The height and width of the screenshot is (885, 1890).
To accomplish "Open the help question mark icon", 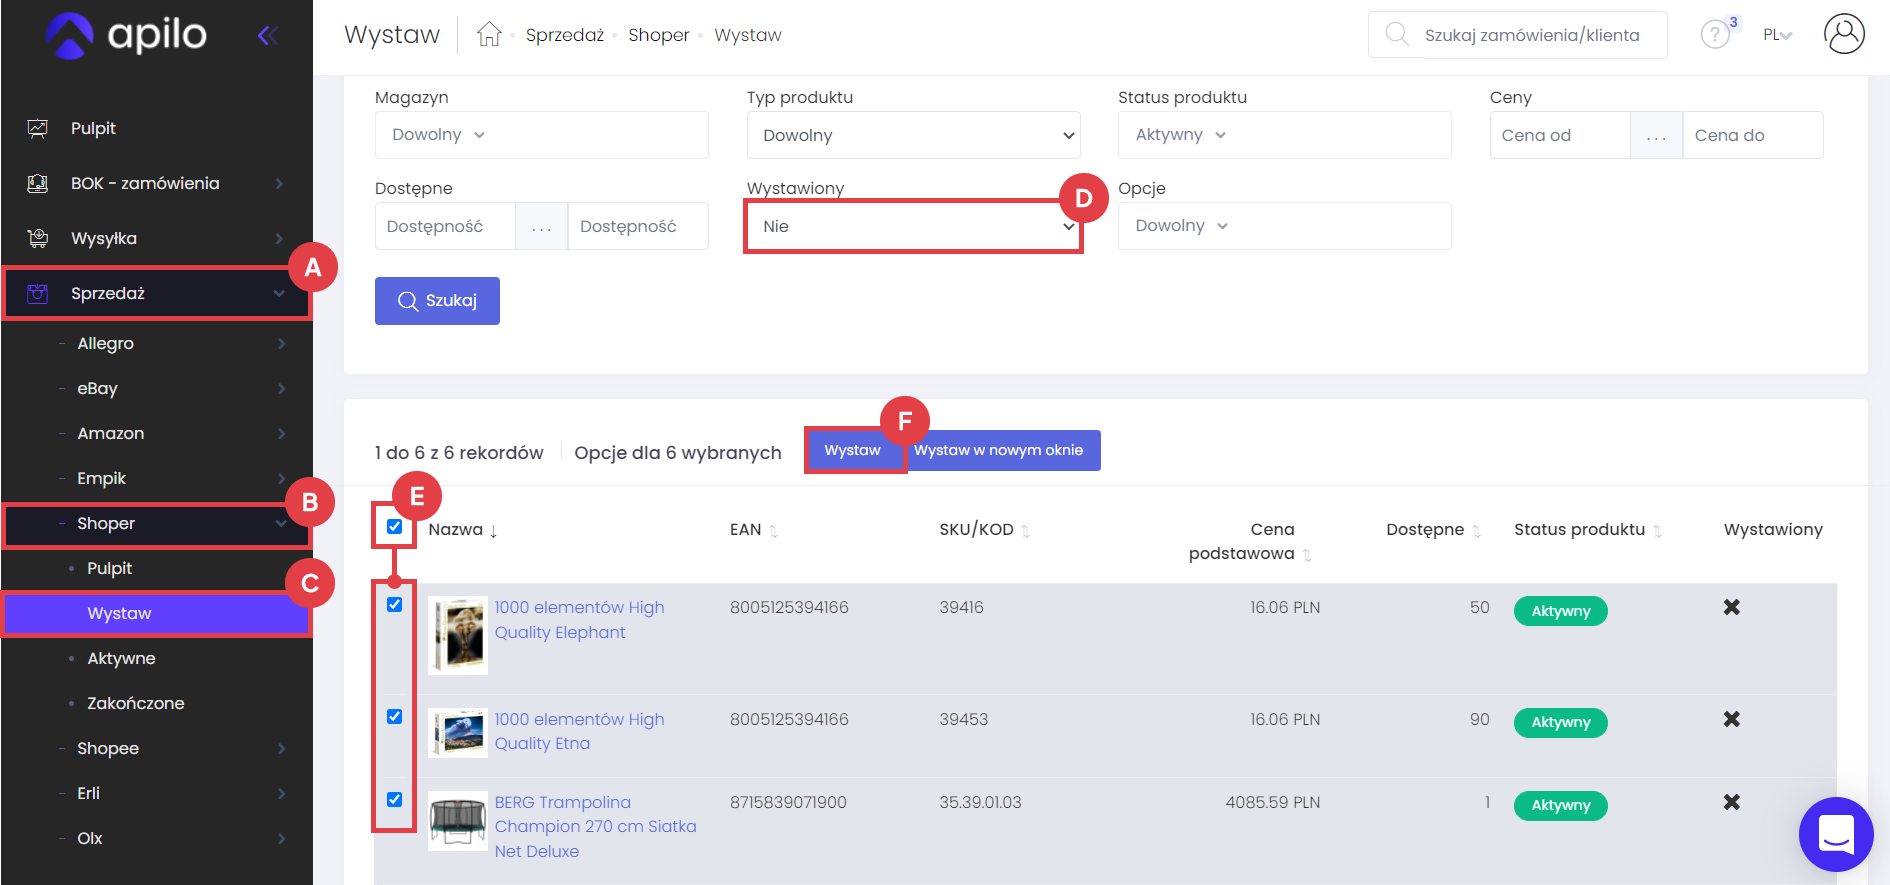I will click(1714, 35).
